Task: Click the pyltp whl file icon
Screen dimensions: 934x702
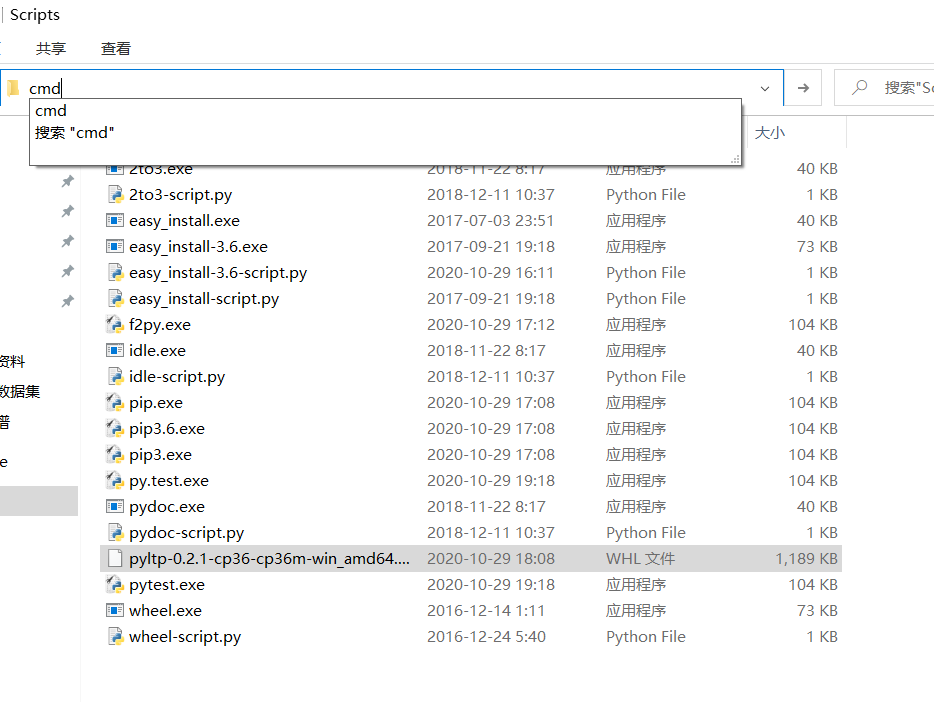Action: click(x=115, y=559)
